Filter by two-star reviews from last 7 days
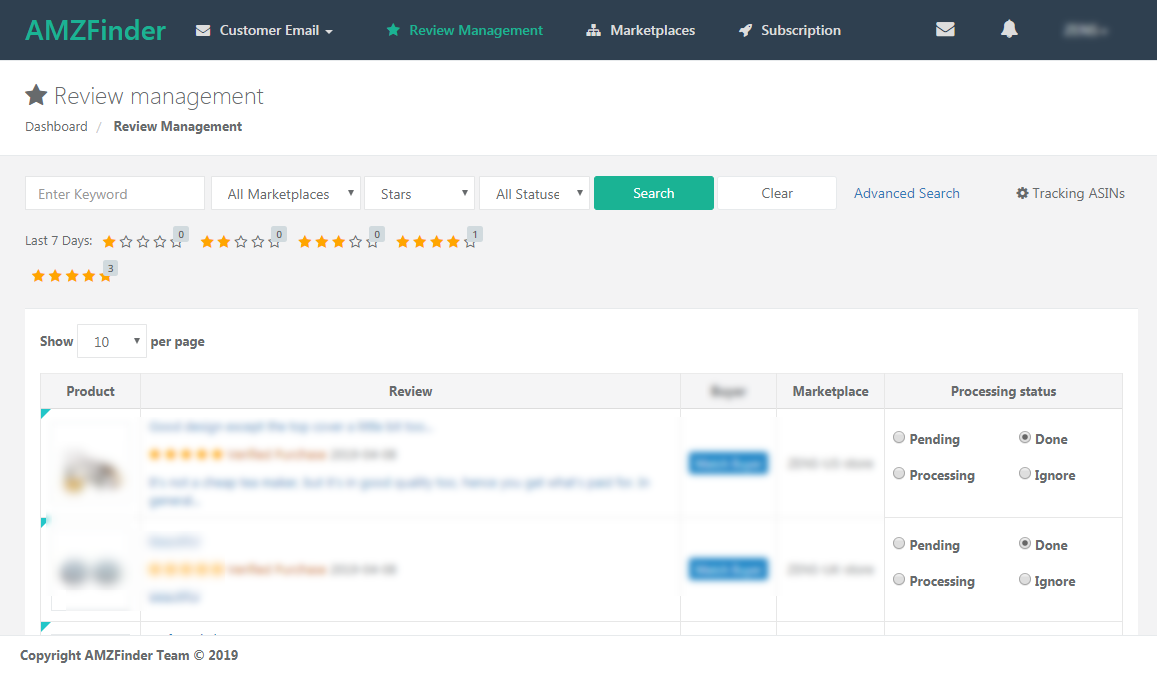The height and width of the screenshot is (674, 1157). [240, 242]
